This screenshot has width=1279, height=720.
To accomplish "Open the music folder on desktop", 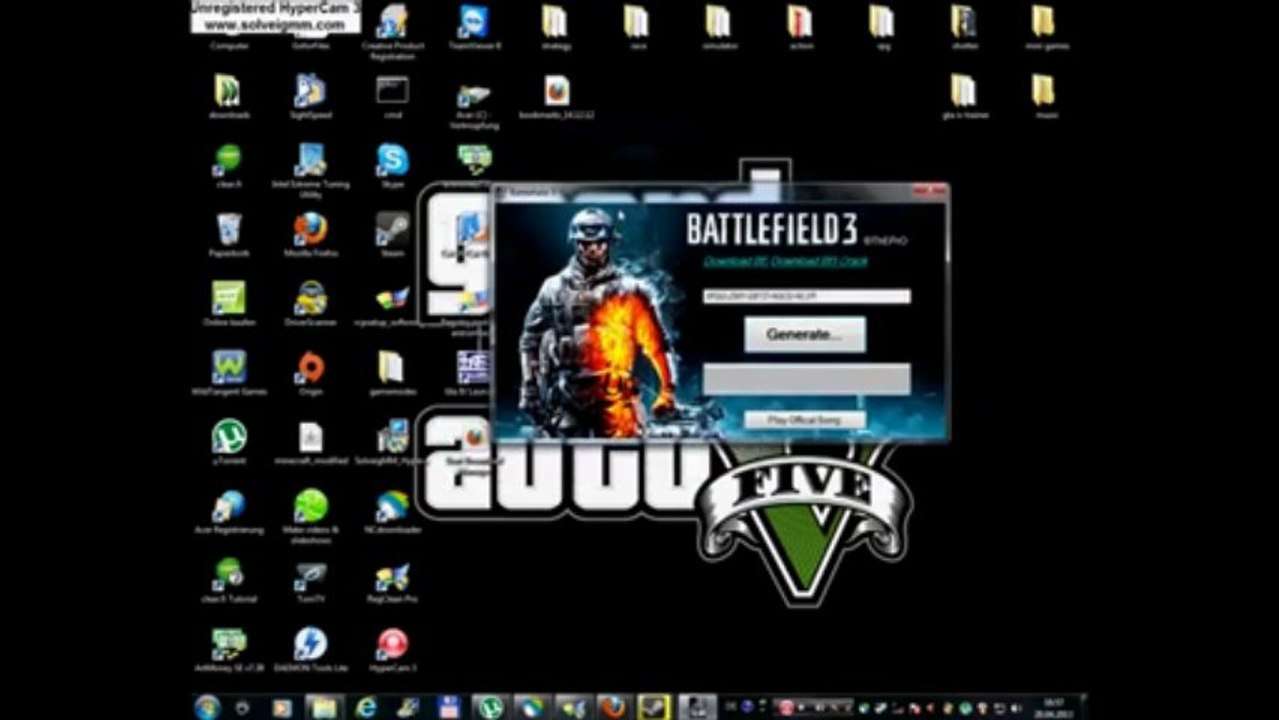I will [1045, 96].
